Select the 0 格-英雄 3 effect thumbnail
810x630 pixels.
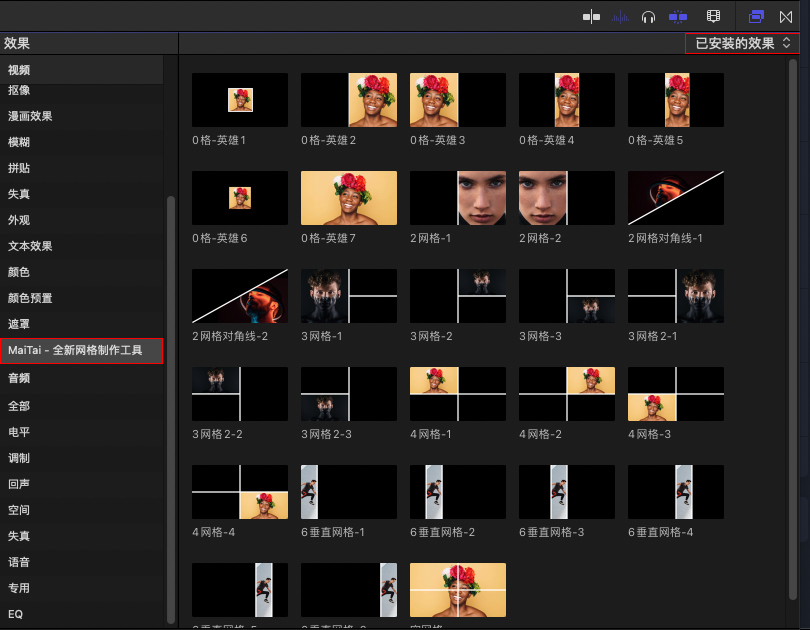458,100
